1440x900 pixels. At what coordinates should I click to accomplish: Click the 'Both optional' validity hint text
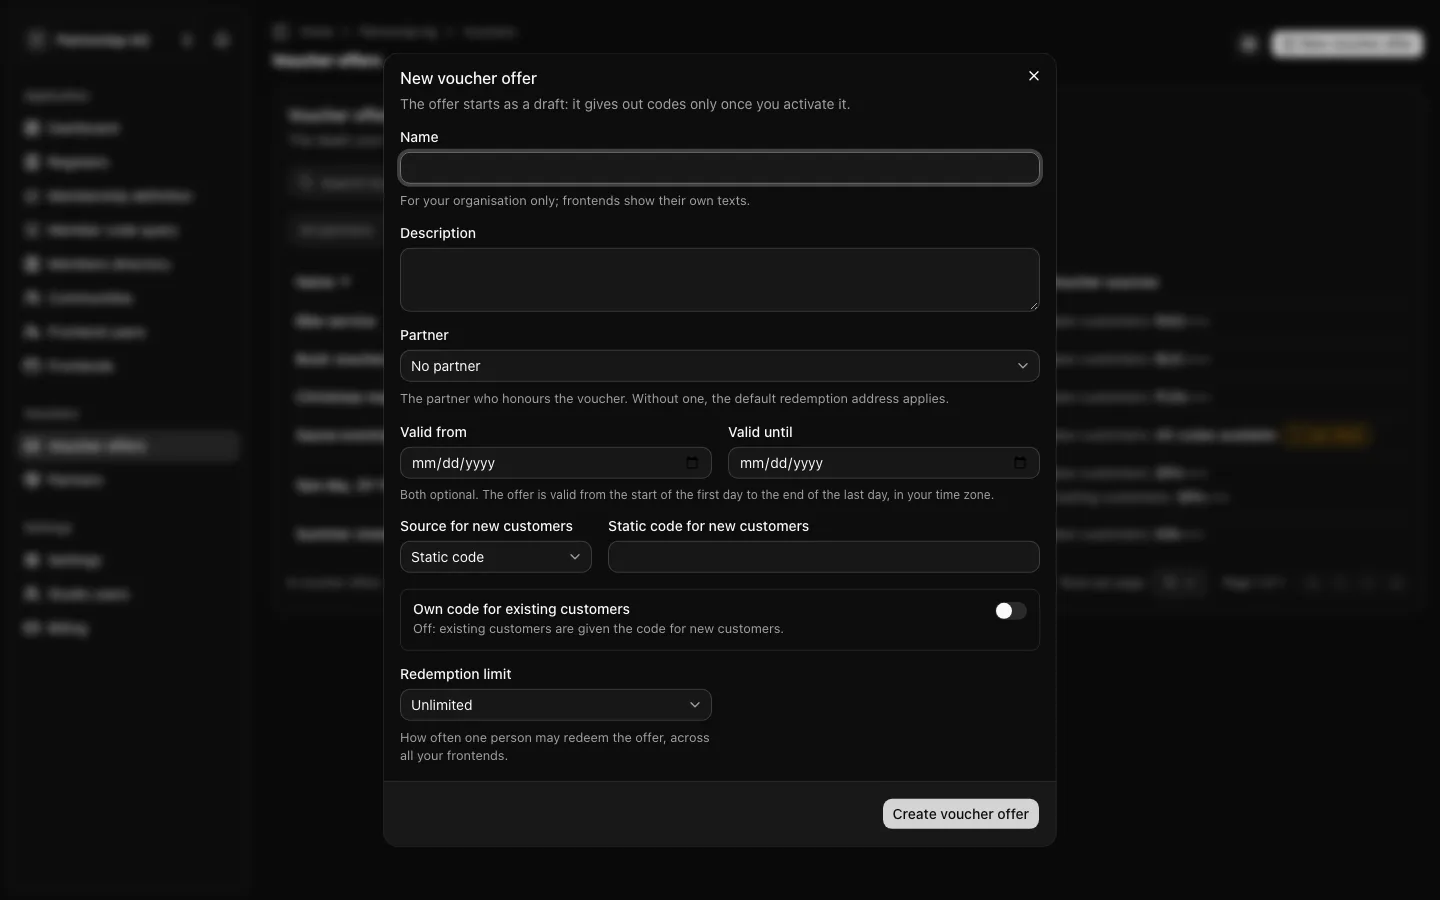(x=697, y=495)
